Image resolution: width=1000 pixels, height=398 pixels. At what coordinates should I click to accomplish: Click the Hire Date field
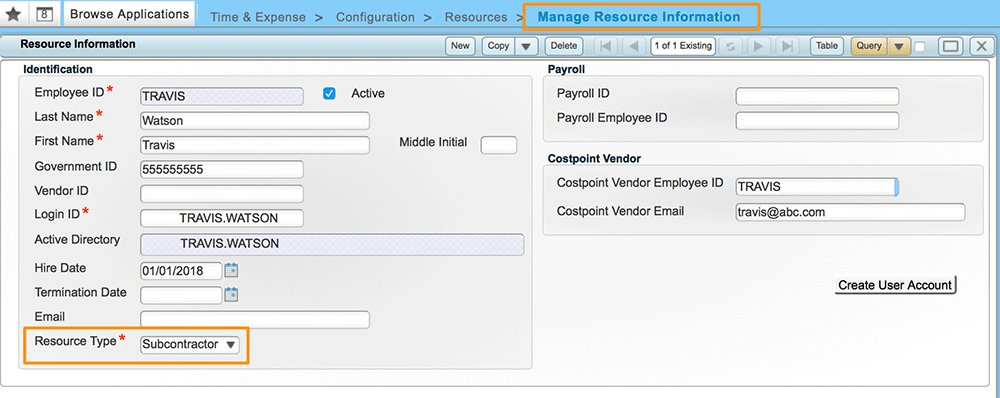coord(181,270)
